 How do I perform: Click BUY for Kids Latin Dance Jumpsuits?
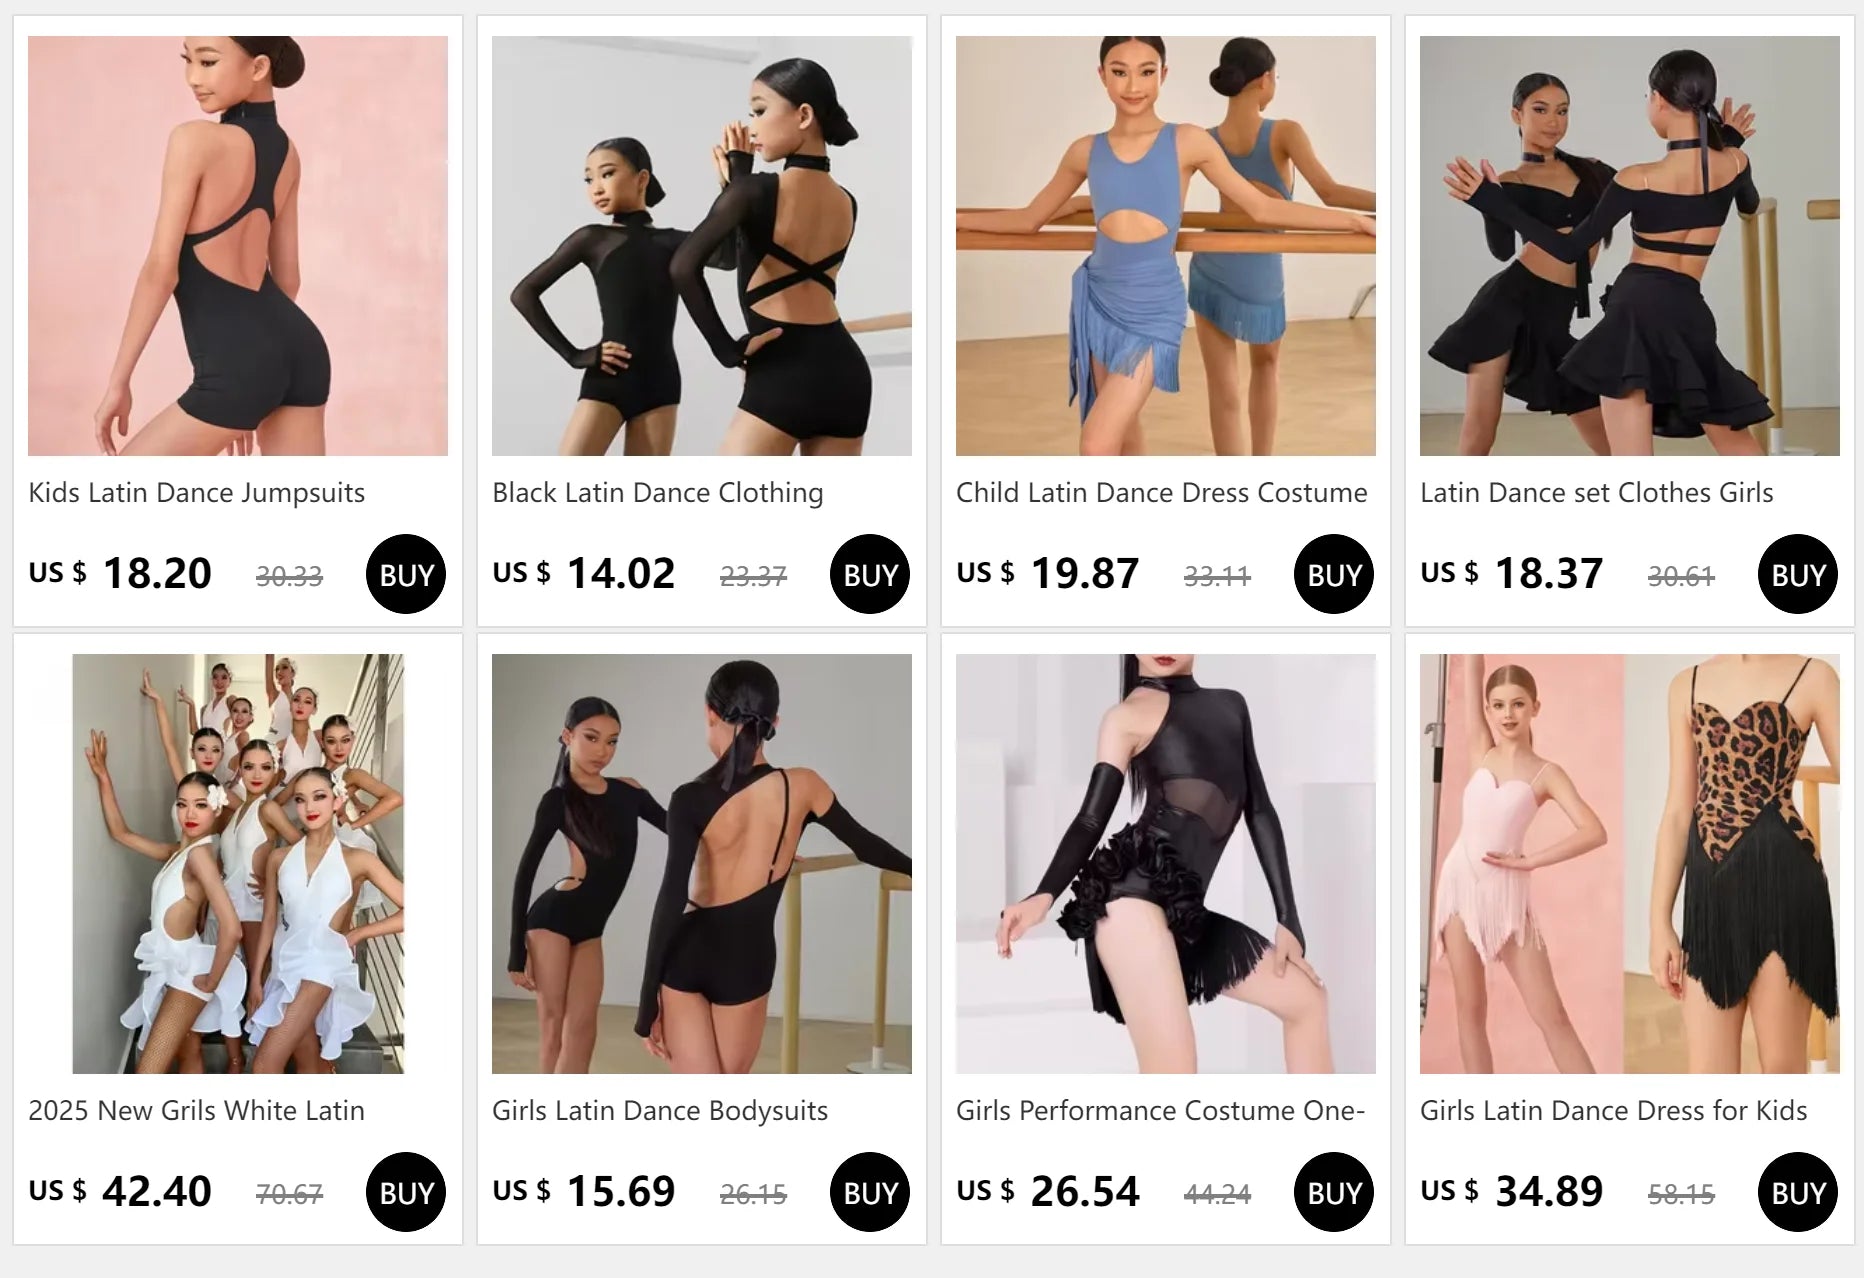click(406, 574)
